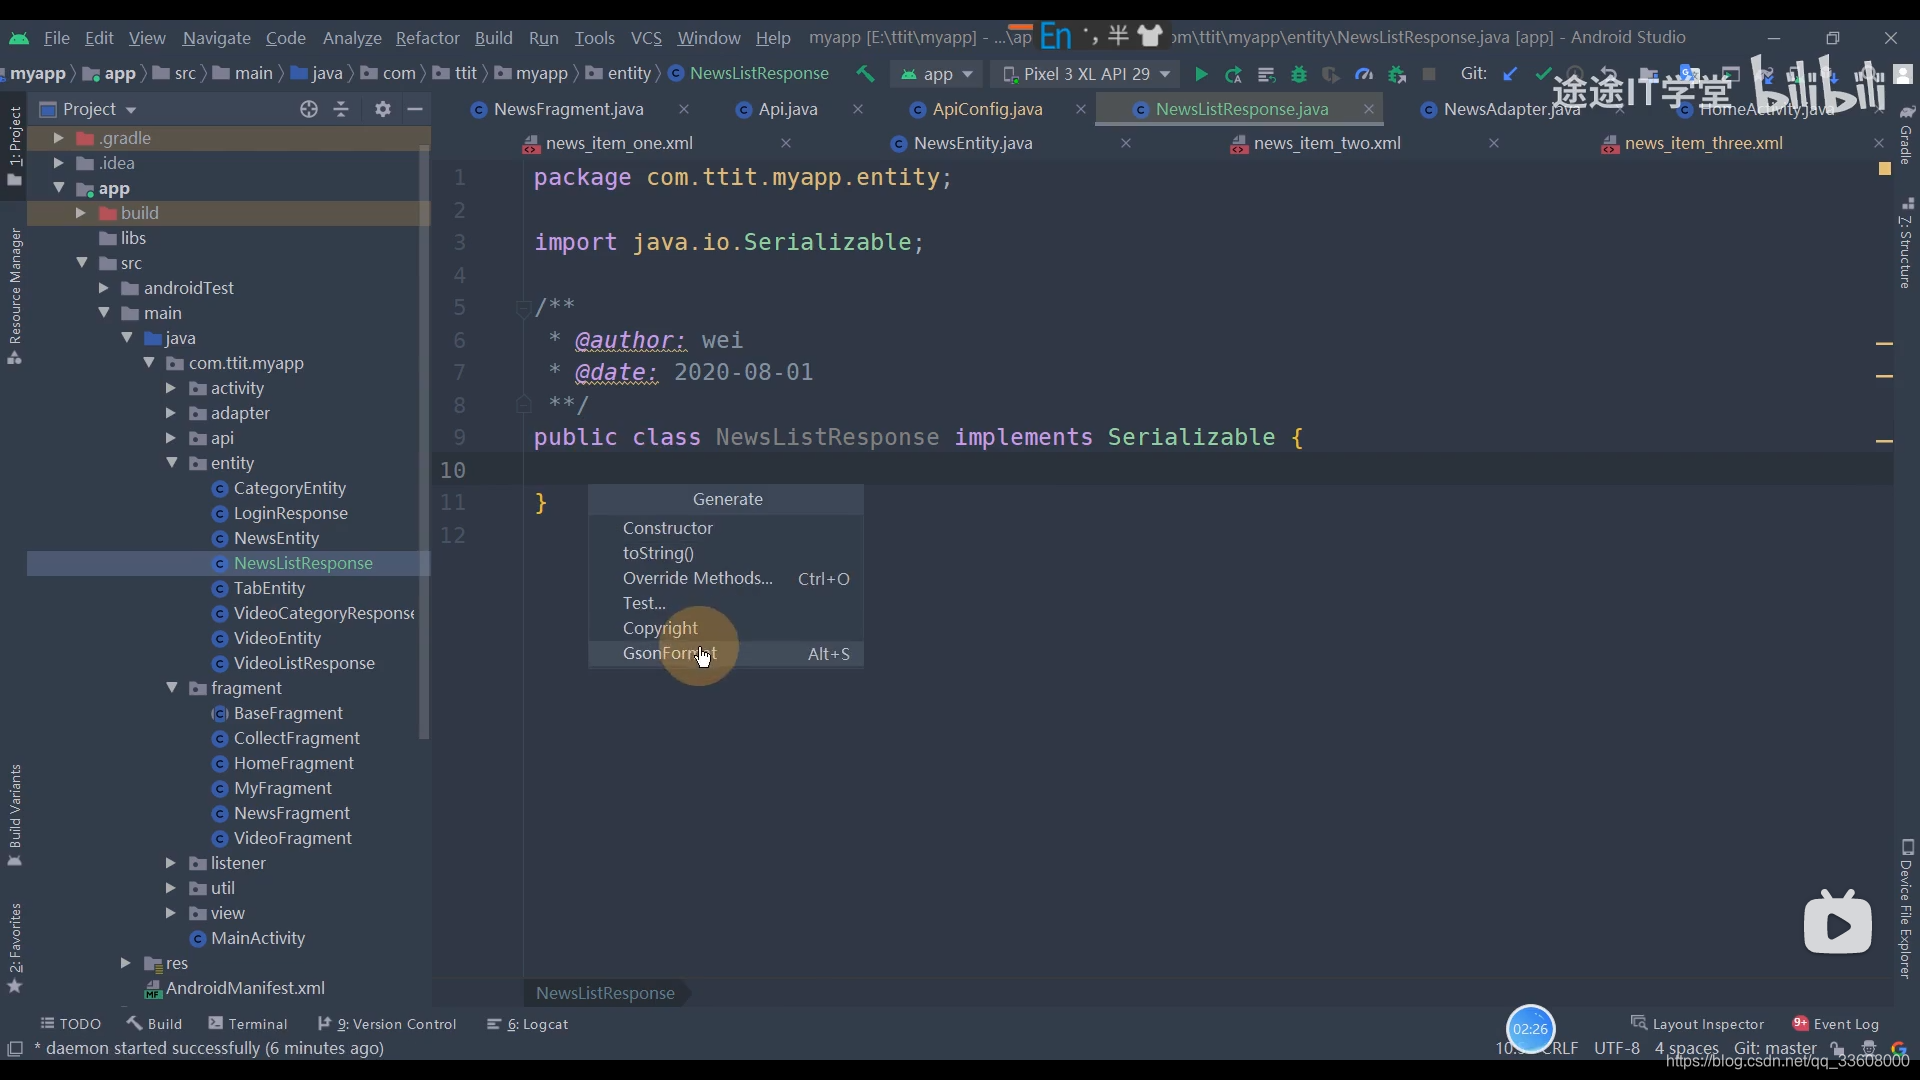1920x1080 pixels.
Task: Open the Terminal tool window
Action: coord(248,1024)
